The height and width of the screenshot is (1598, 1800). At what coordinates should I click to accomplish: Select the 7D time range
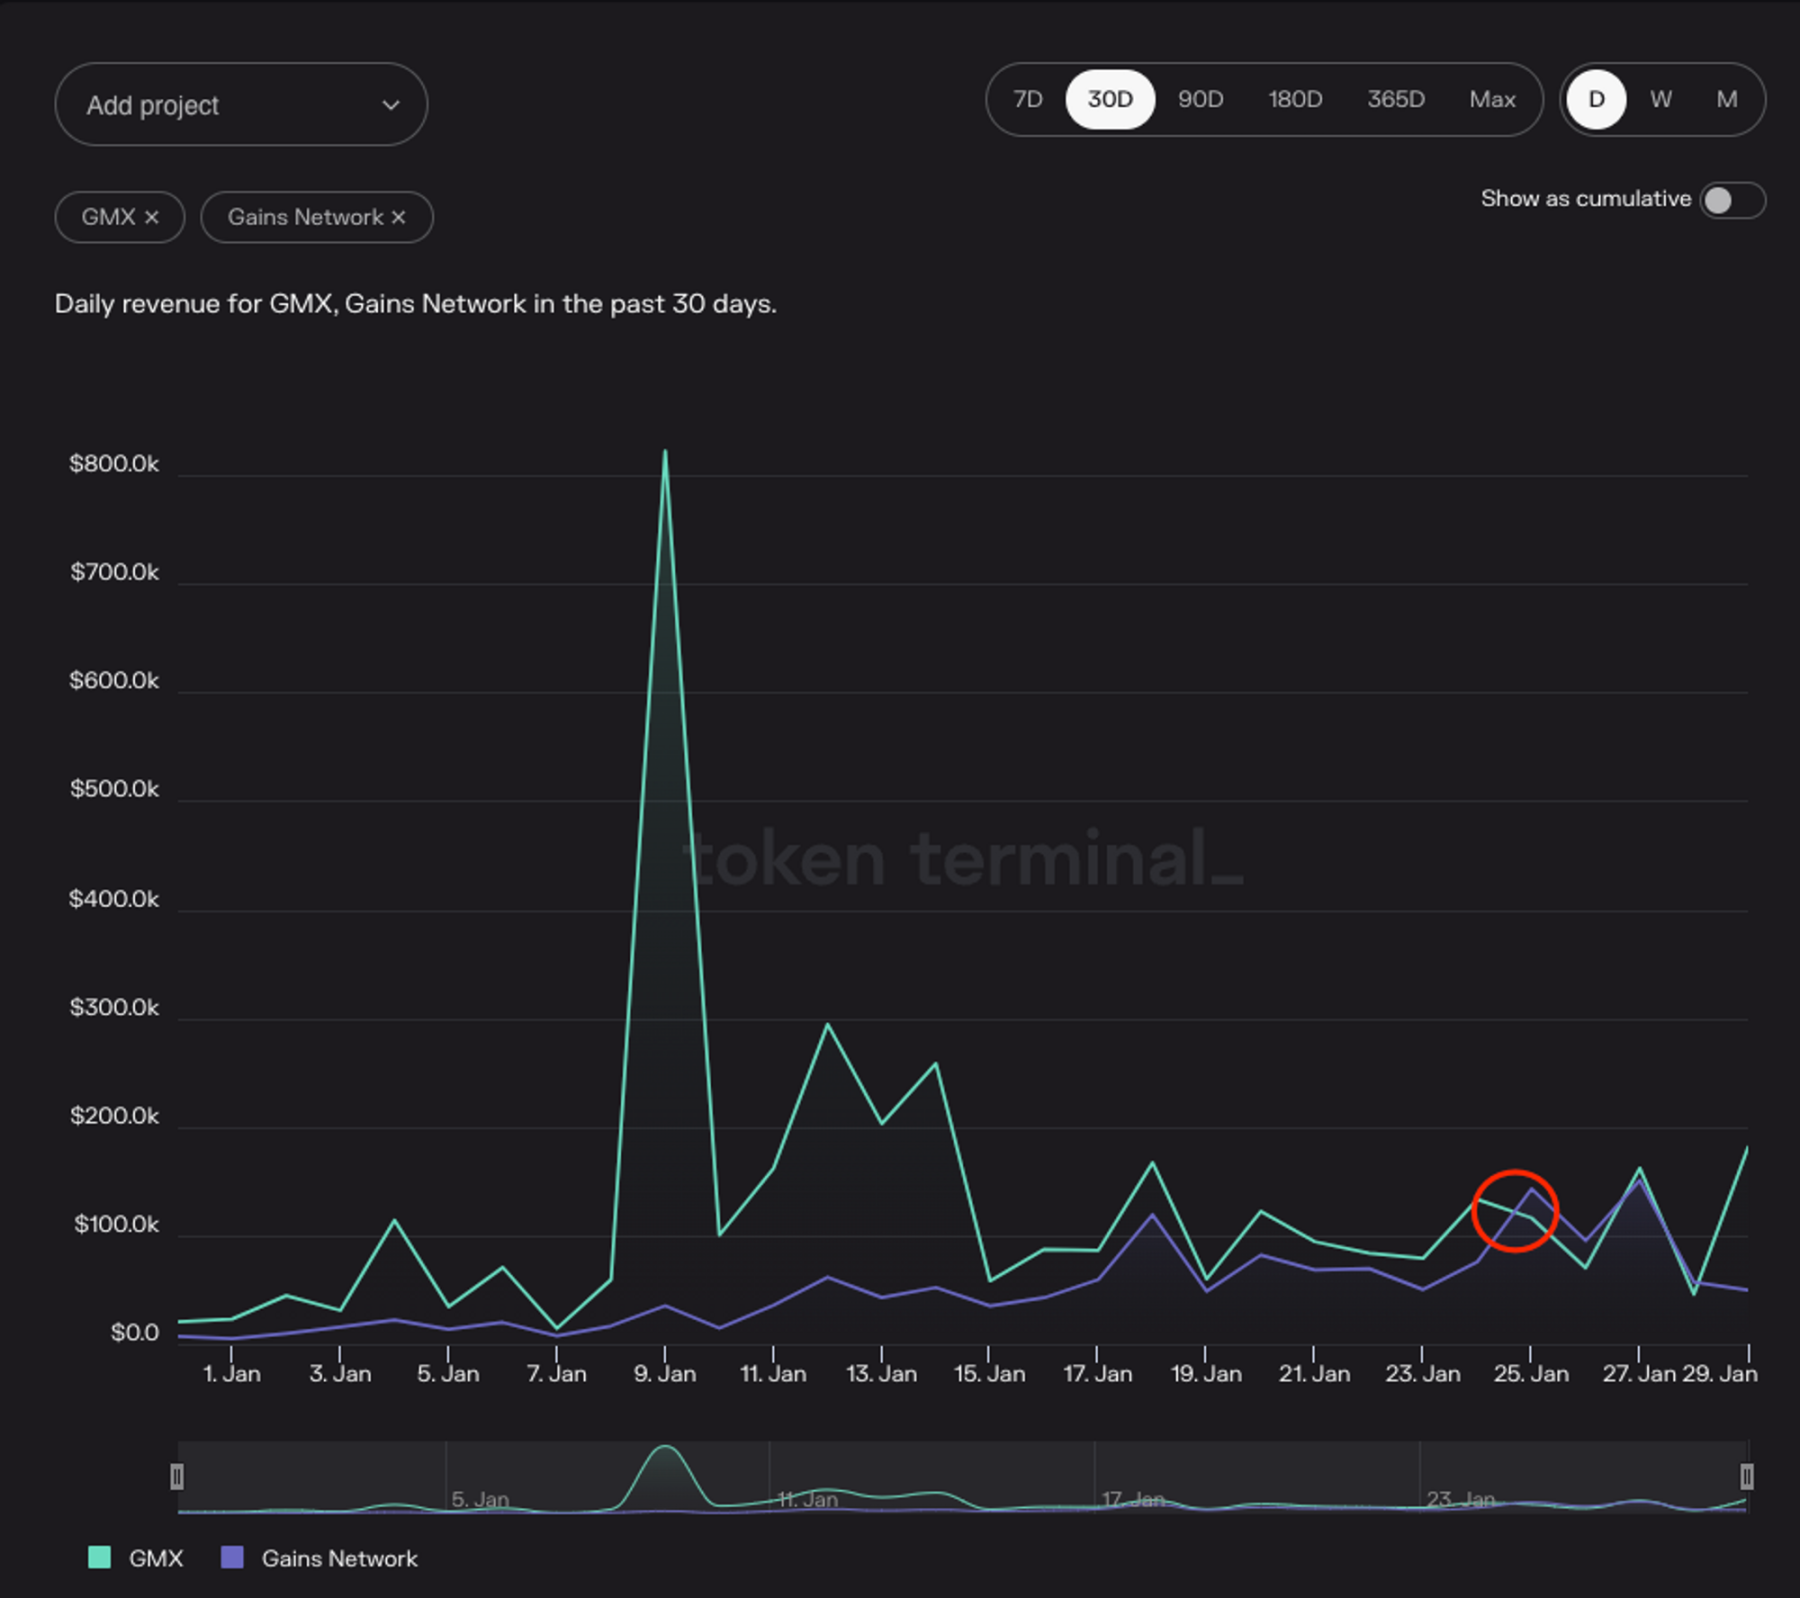[1028, 99]
